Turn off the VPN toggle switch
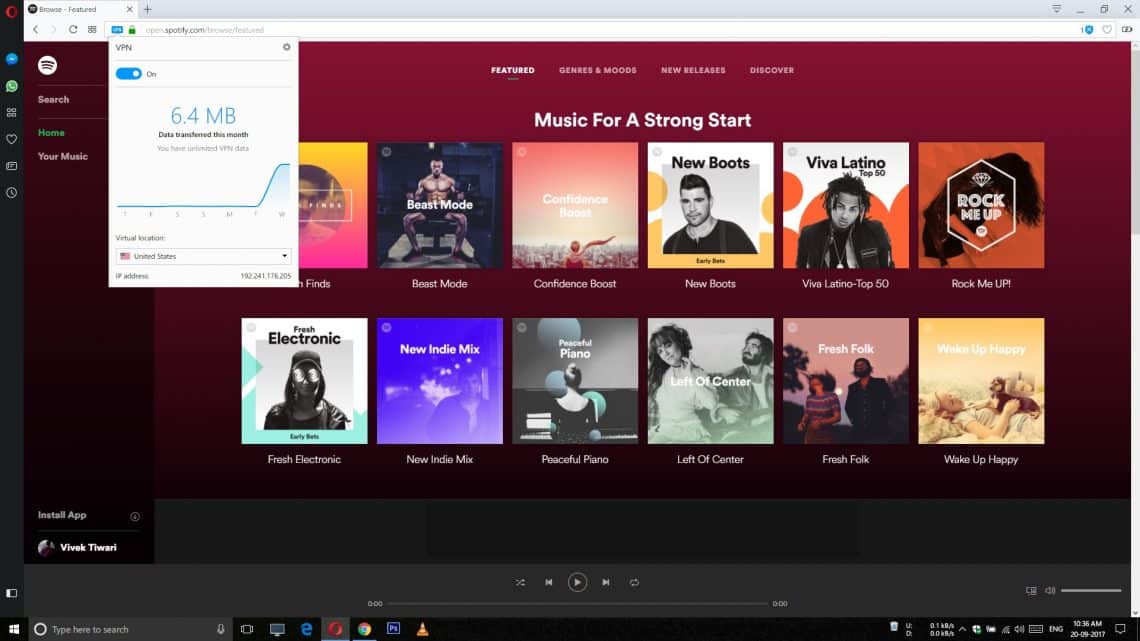Screen dimensions: 1140x641 129,74
